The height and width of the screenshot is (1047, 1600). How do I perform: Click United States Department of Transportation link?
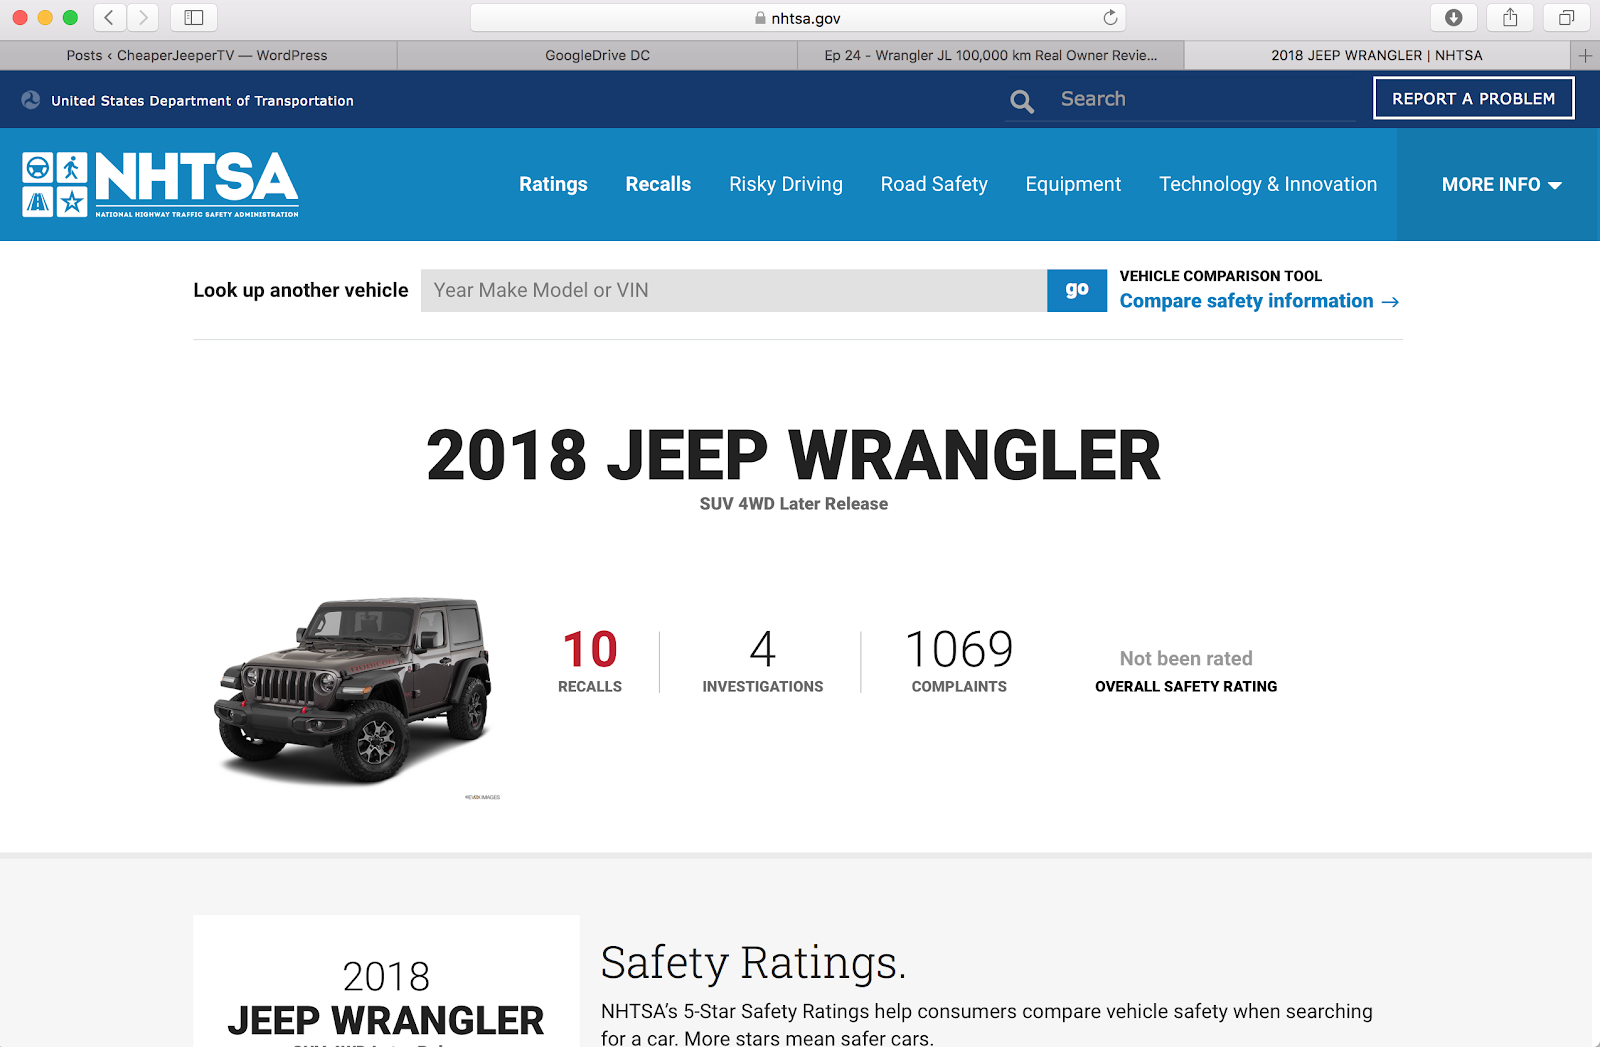[202, 100]
